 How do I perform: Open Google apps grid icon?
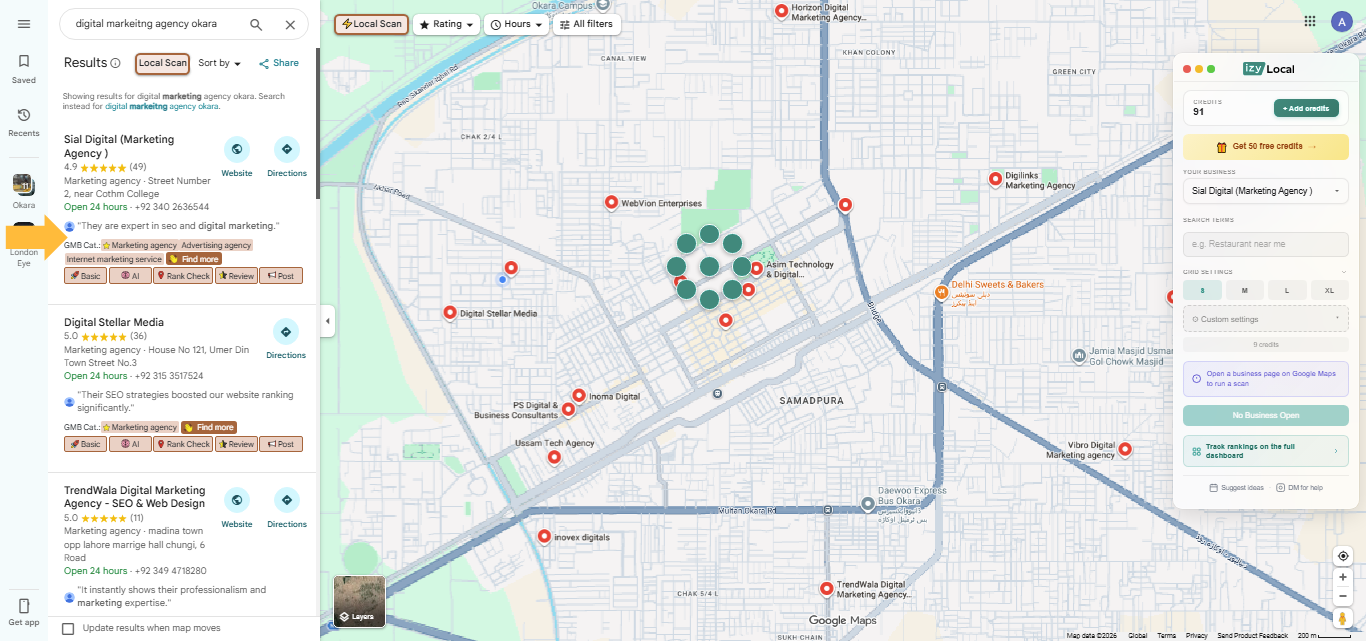[1310, 21]
